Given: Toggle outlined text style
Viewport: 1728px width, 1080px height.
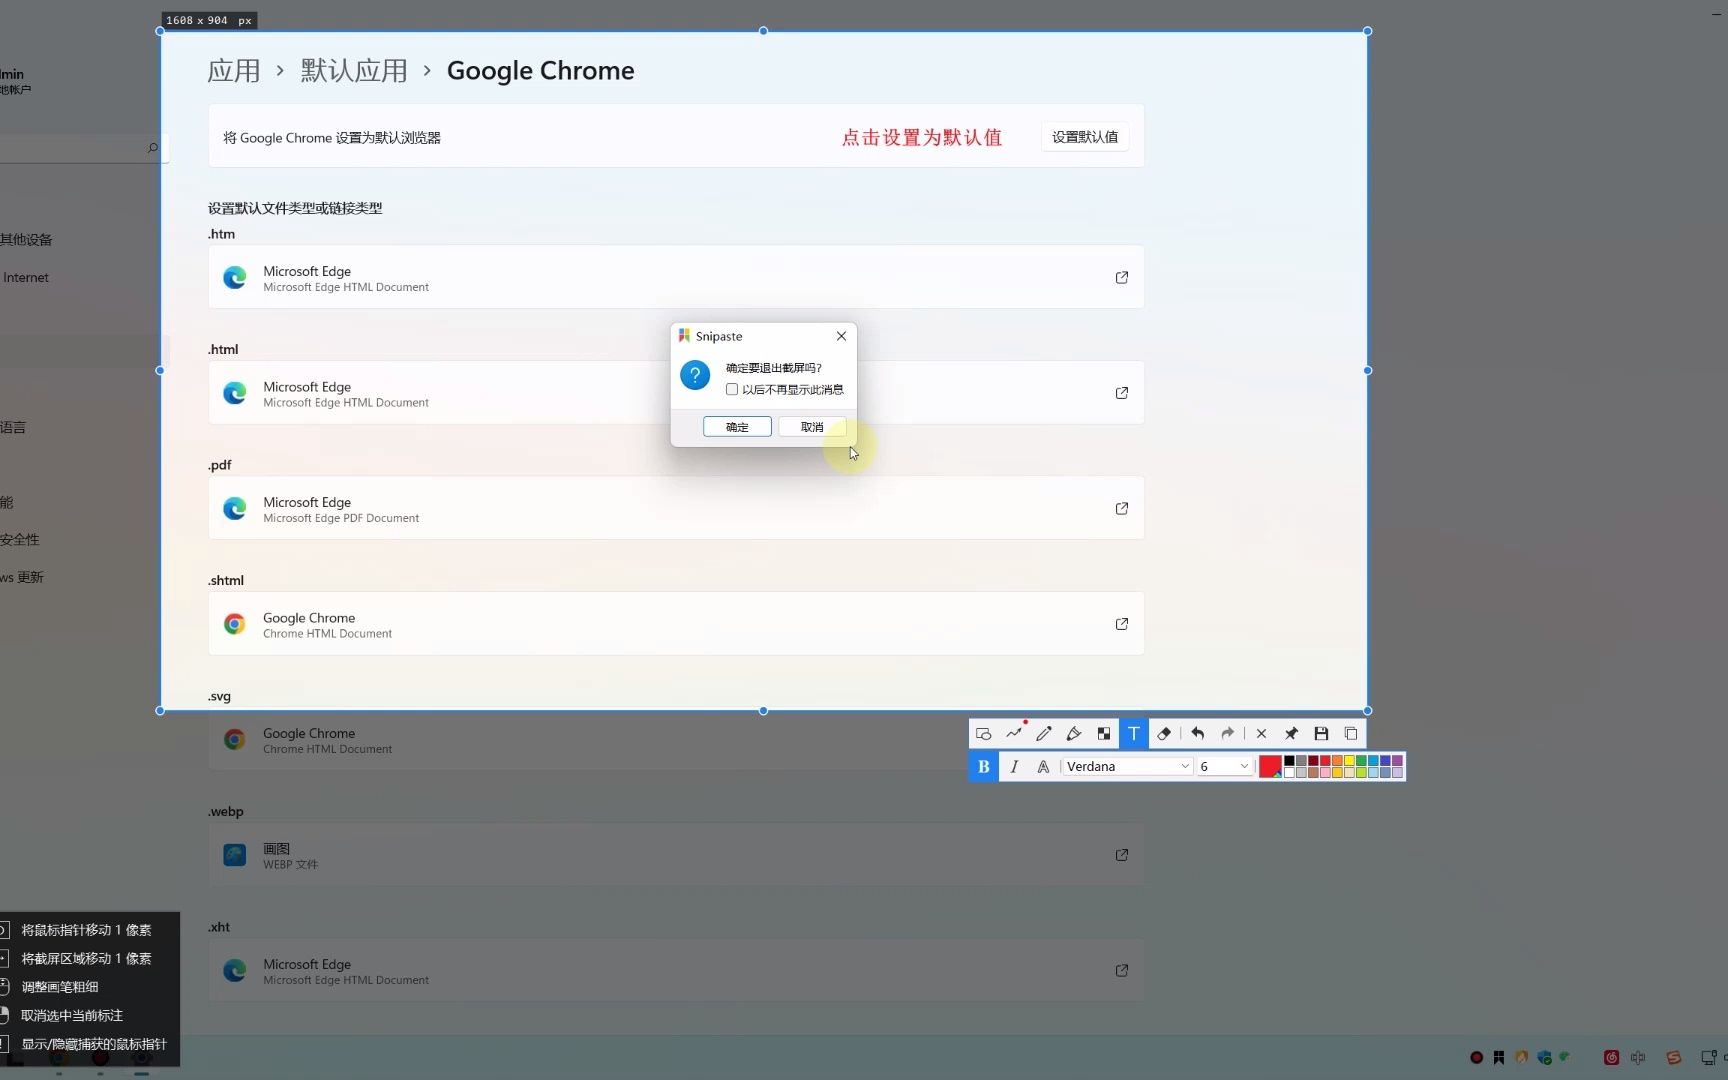Looking at the screenshot, I should click(1043, 767).
